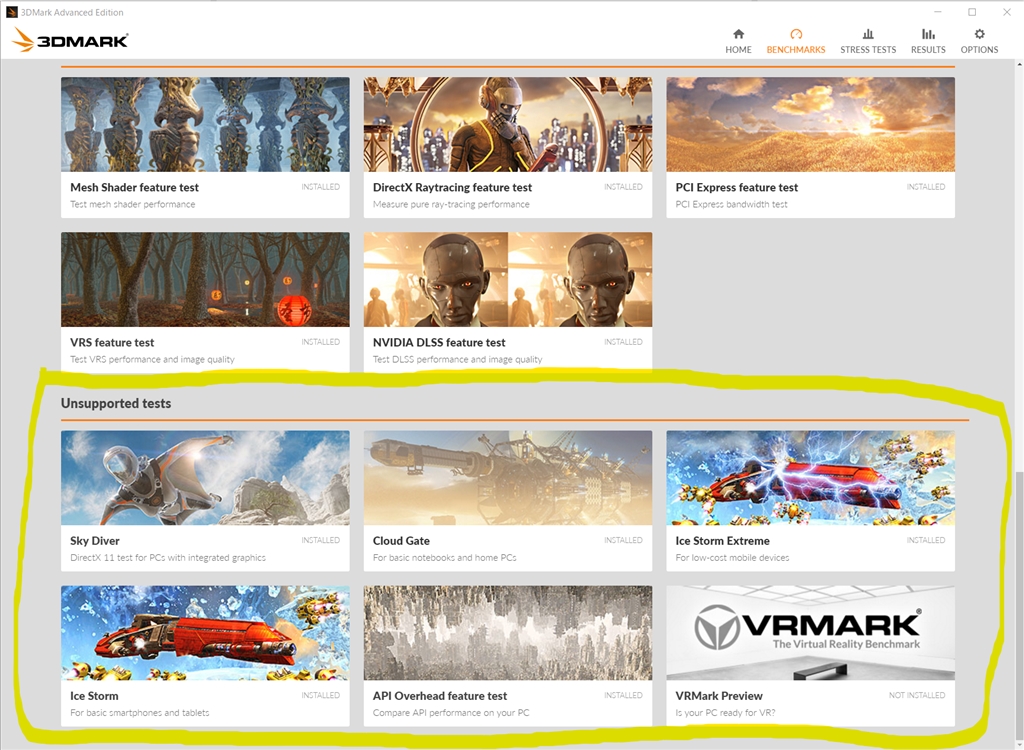Screen dimensions: 1024x750
Task: Select the OPTIONS tab label
Action: pyautogui.click(x=979, y=50)
